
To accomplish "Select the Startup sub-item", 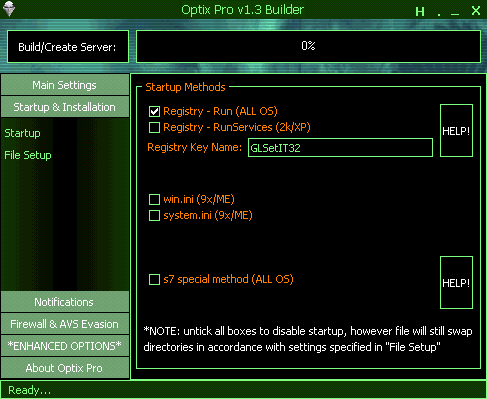I will 22,133.
